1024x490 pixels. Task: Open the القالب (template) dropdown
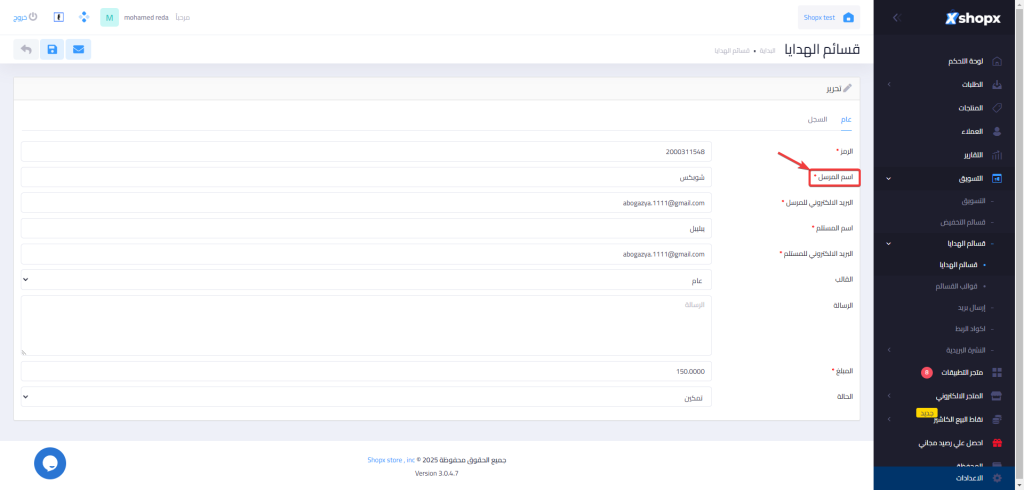click(x=365, y=280)
